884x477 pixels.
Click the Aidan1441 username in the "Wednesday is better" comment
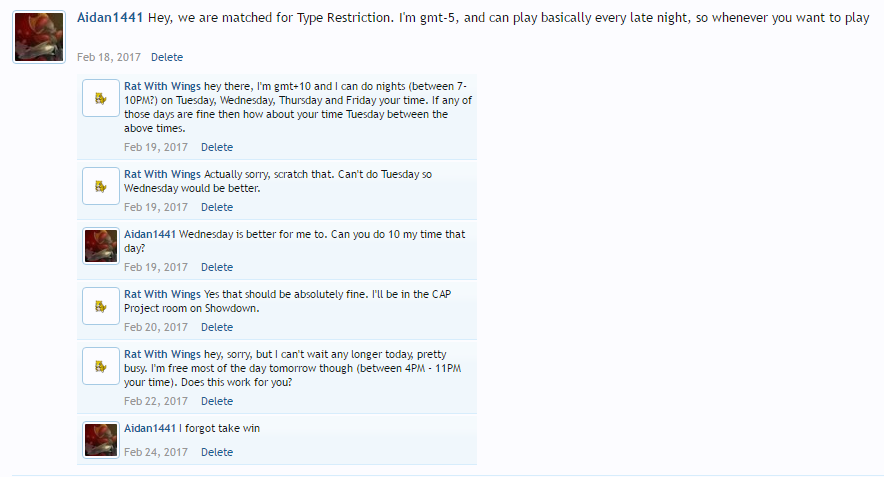pyautogui.click(x=150, y=234)
